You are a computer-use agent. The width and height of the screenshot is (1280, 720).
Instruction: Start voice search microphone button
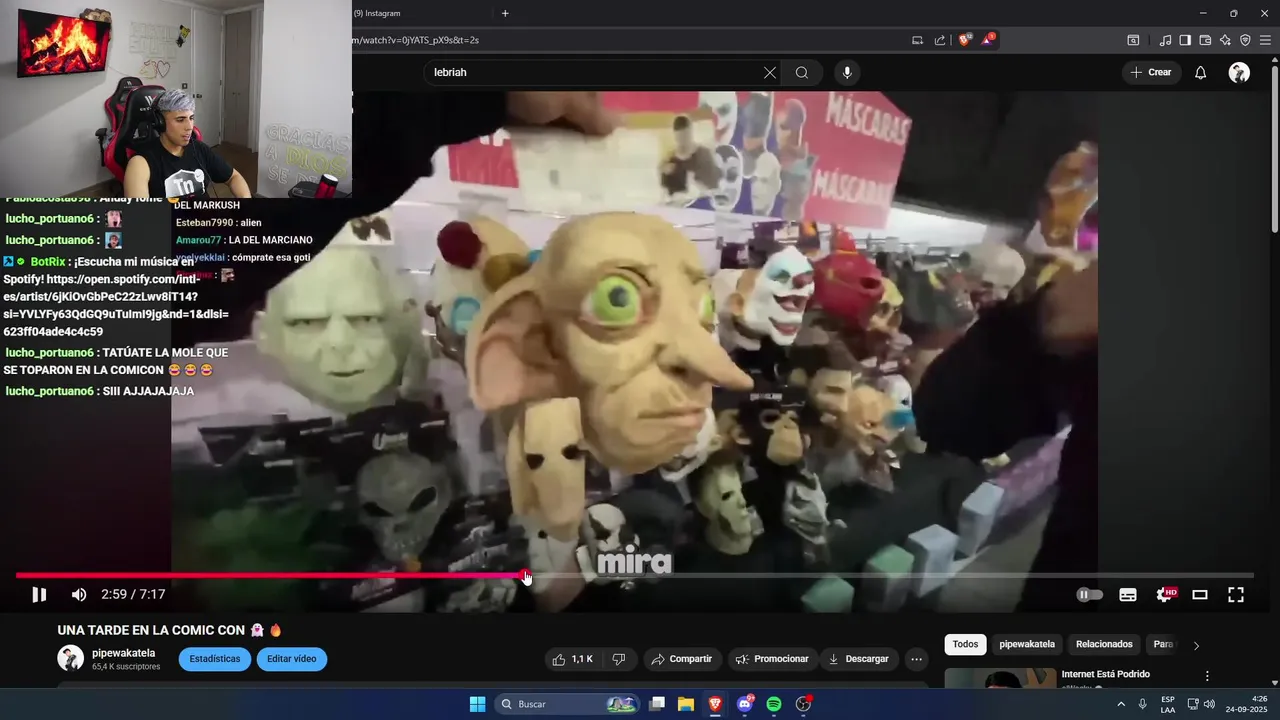click(x=847, y=72)
